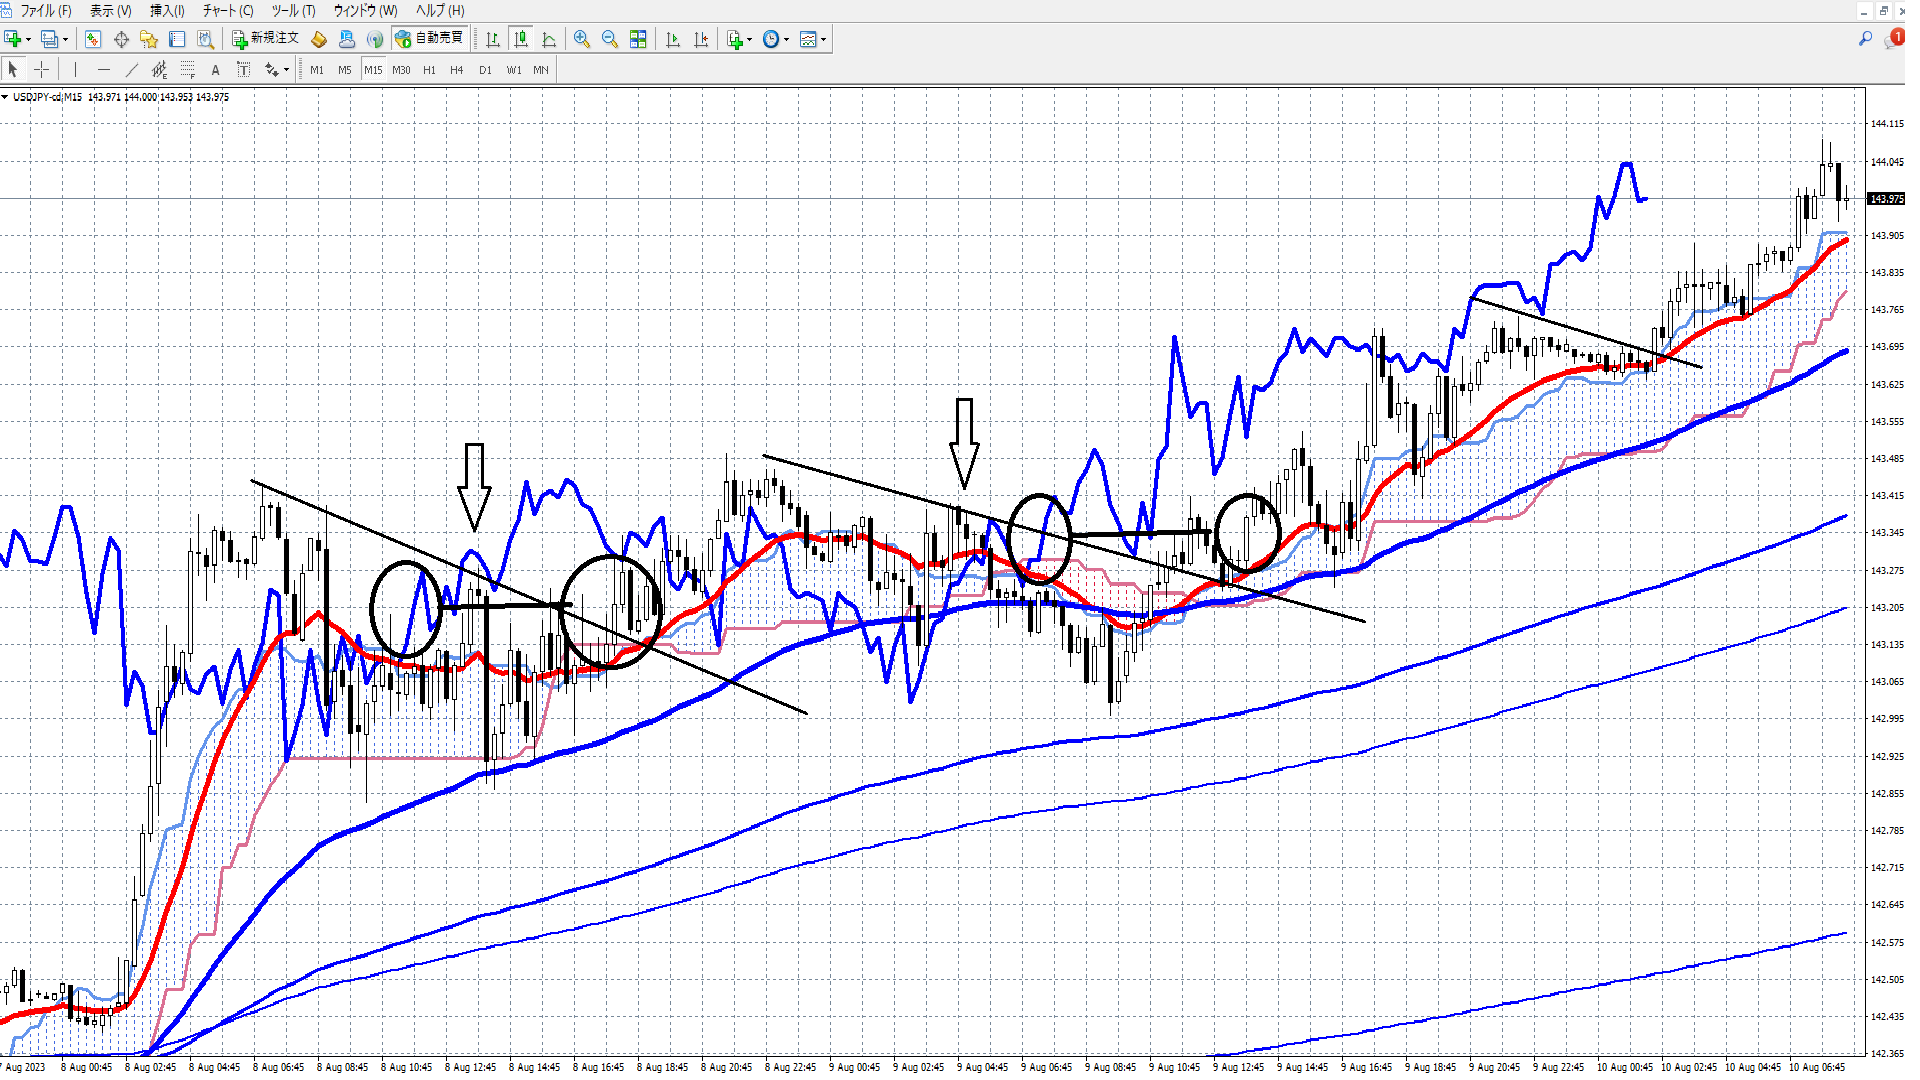The width and height of the screenshot is (1920, 1080).
Task: Switch timeframe to MN
Action: coord(541,70)
